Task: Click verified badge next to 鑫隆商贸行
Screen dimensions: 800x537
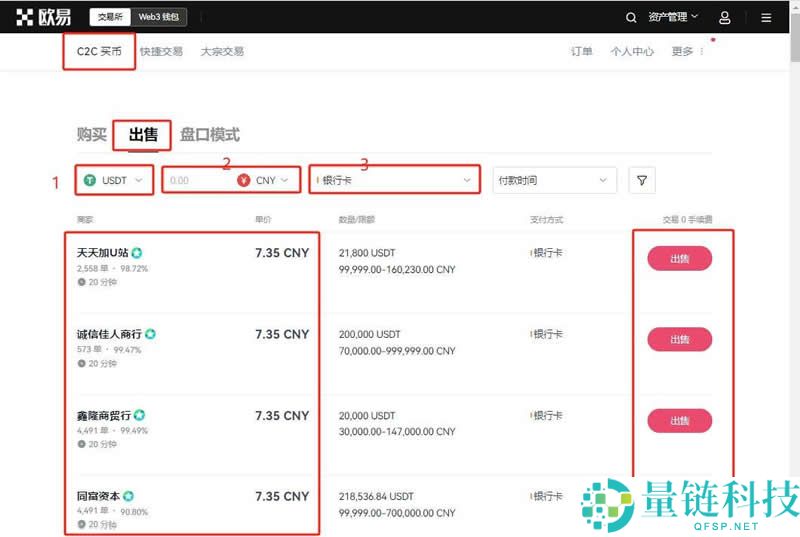Action: pyautogui.click(x=139, y=415)
